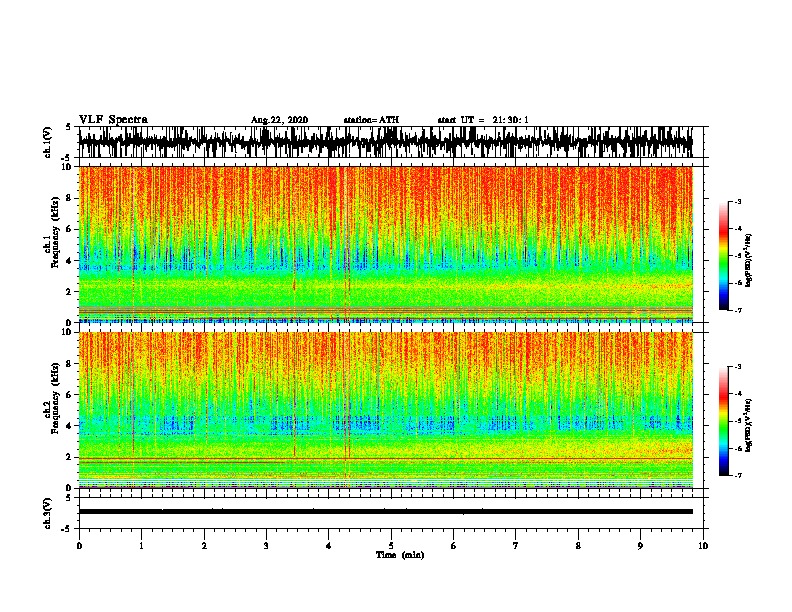Click the "-3" tick on ch.1 colorbar

[737, 202]
